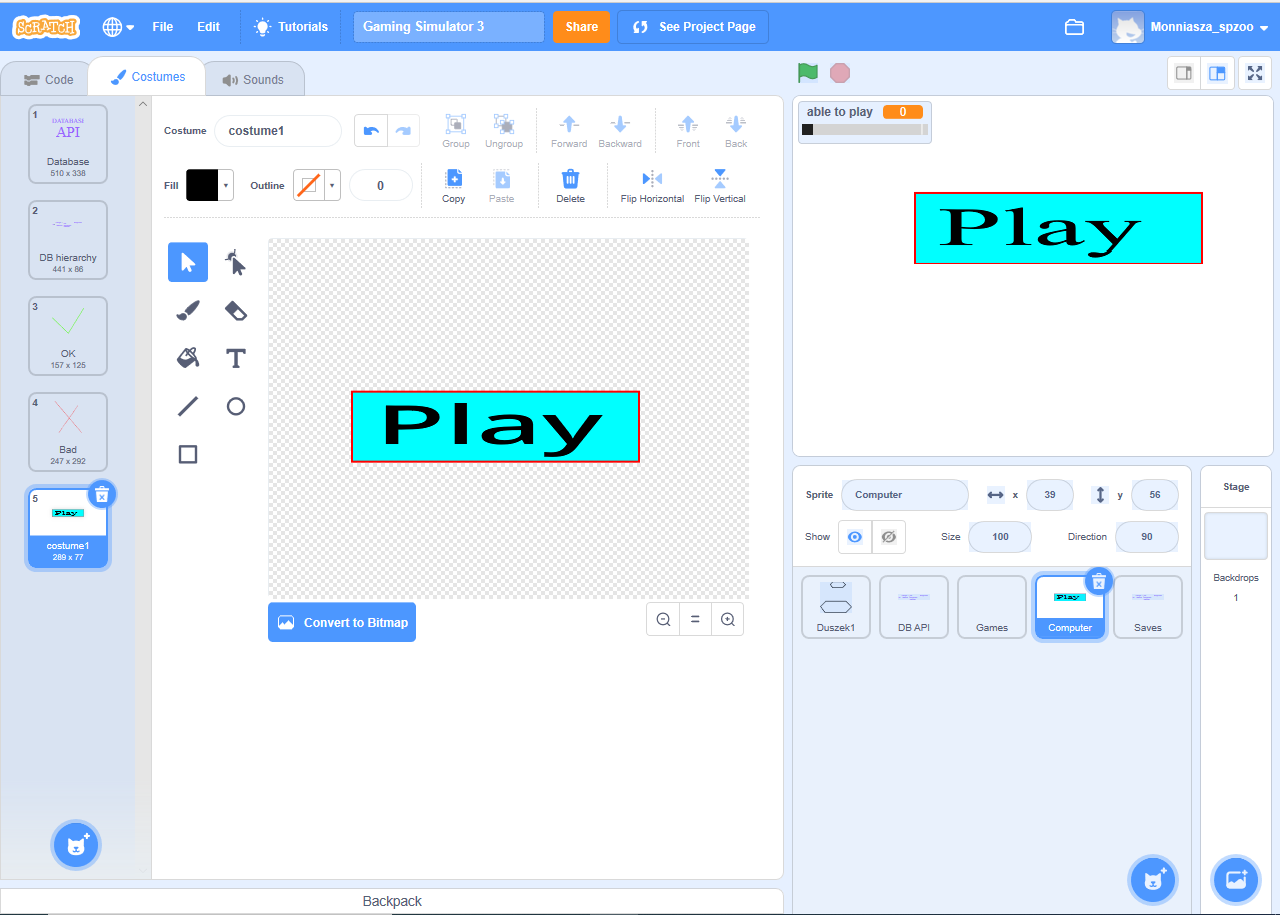Click the Convert to Bitmap button

tap(342, 622)
